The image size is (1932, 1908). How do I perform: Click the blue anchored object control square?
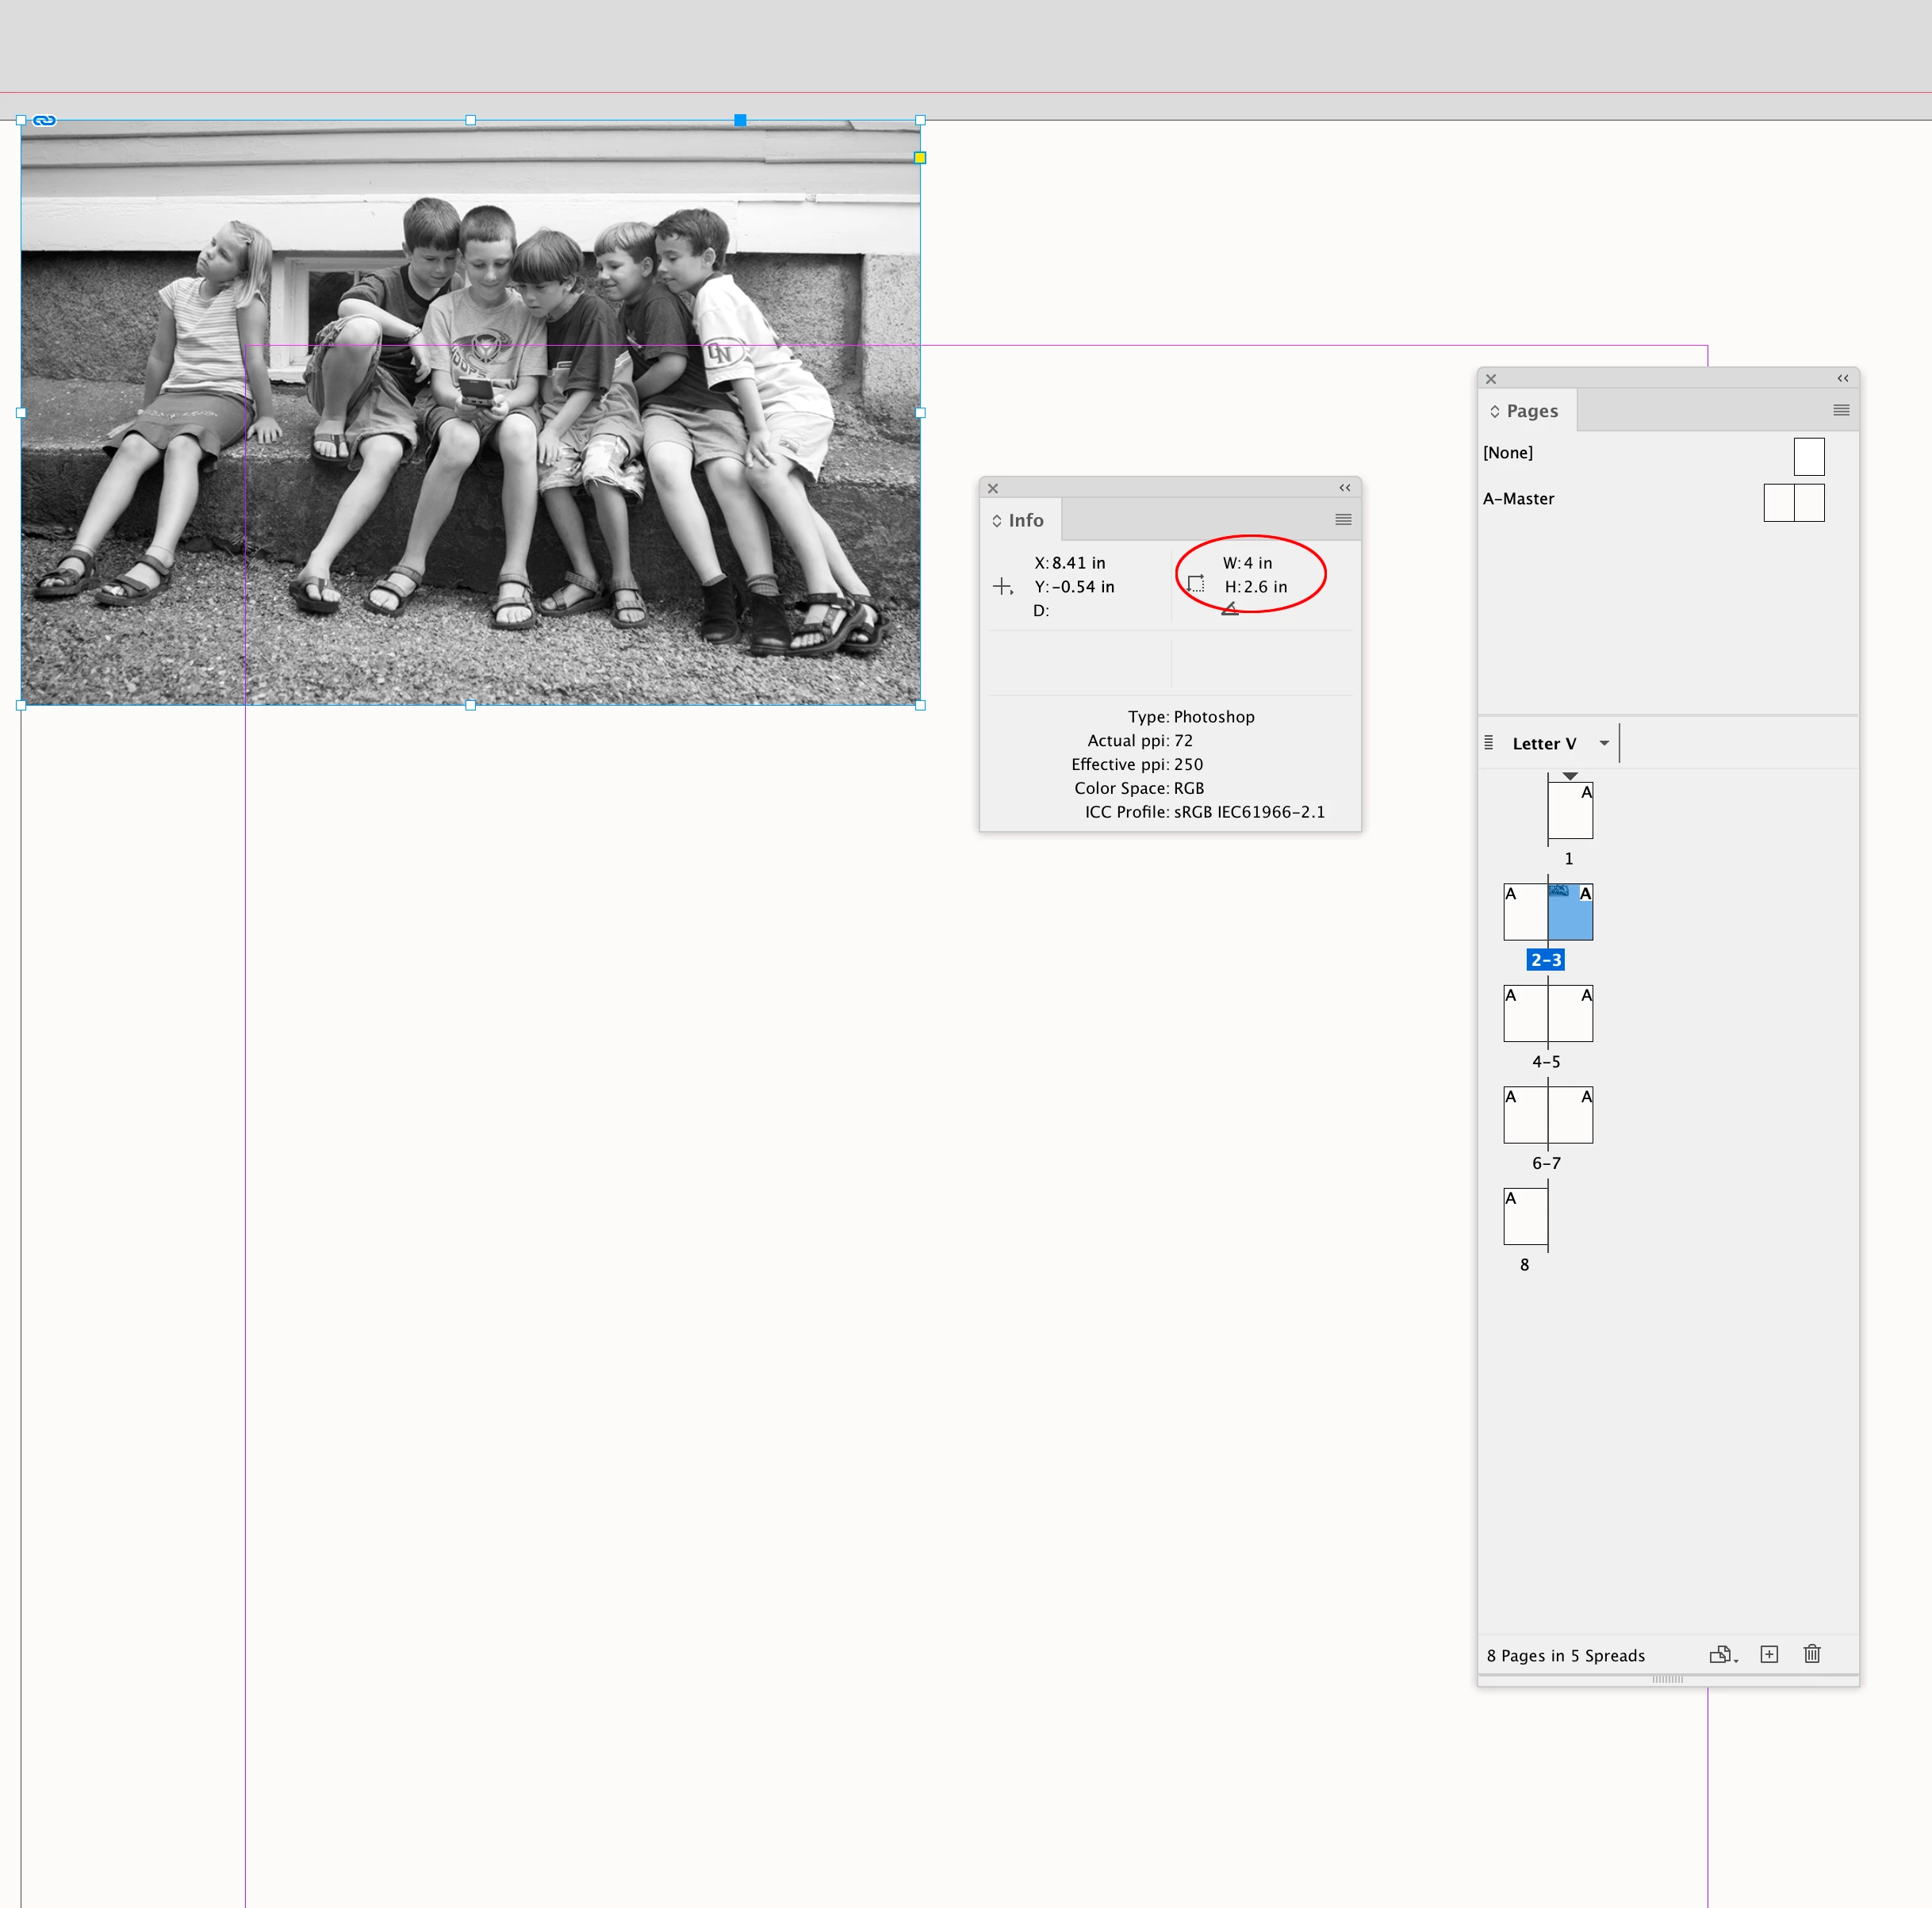click(740, 120)
